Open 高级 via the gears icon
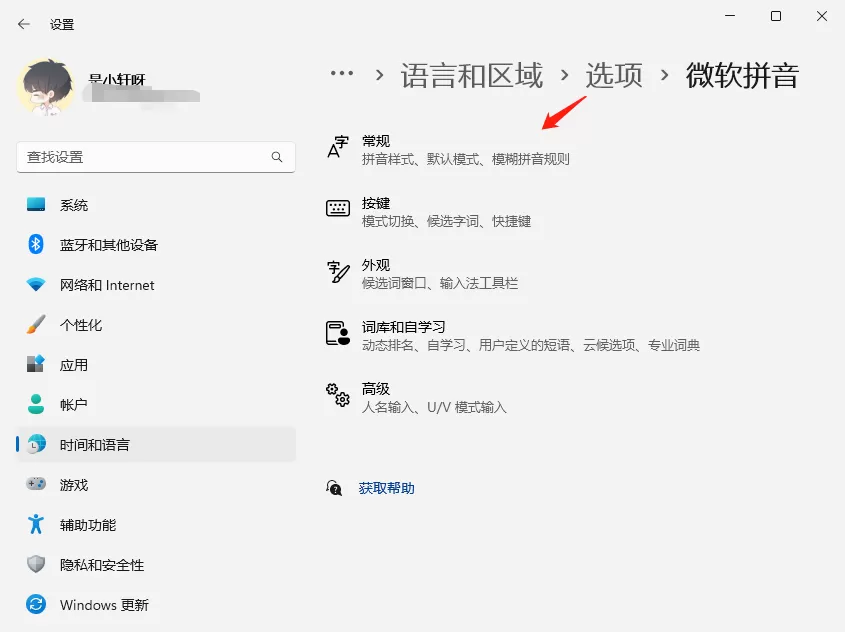Viewport: 845px width, 632px height. pyautogui.click(x=338, y=395)
